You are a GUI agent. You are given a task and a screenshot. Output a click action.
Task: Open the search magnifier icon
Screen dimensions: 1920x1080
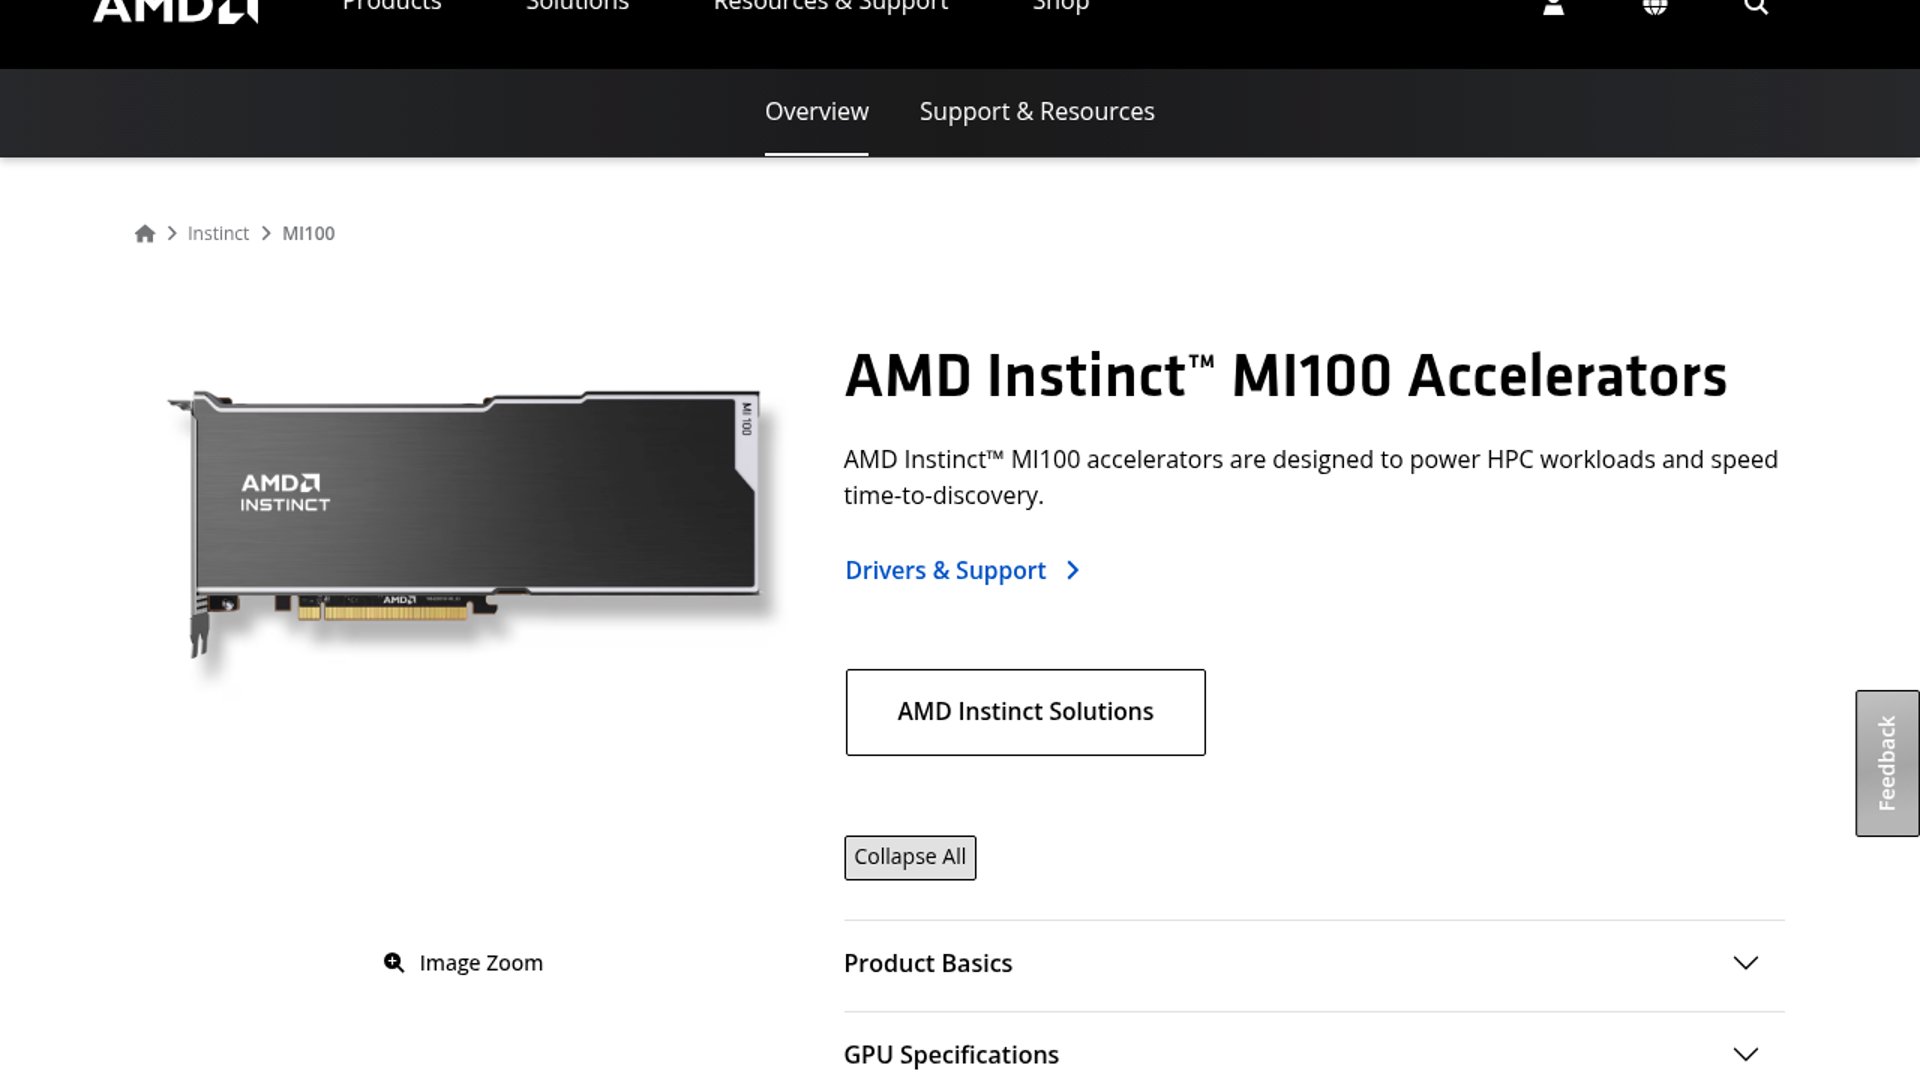coord(1756,8)
